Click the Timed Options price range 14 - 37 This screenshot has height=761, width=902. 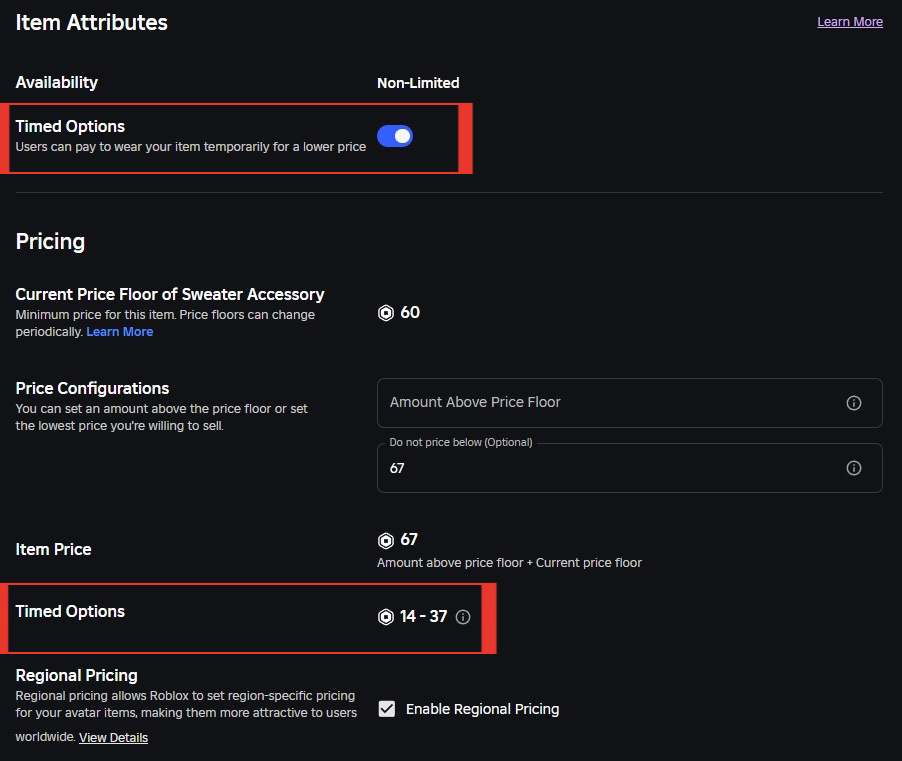click(x=423, y=616)
